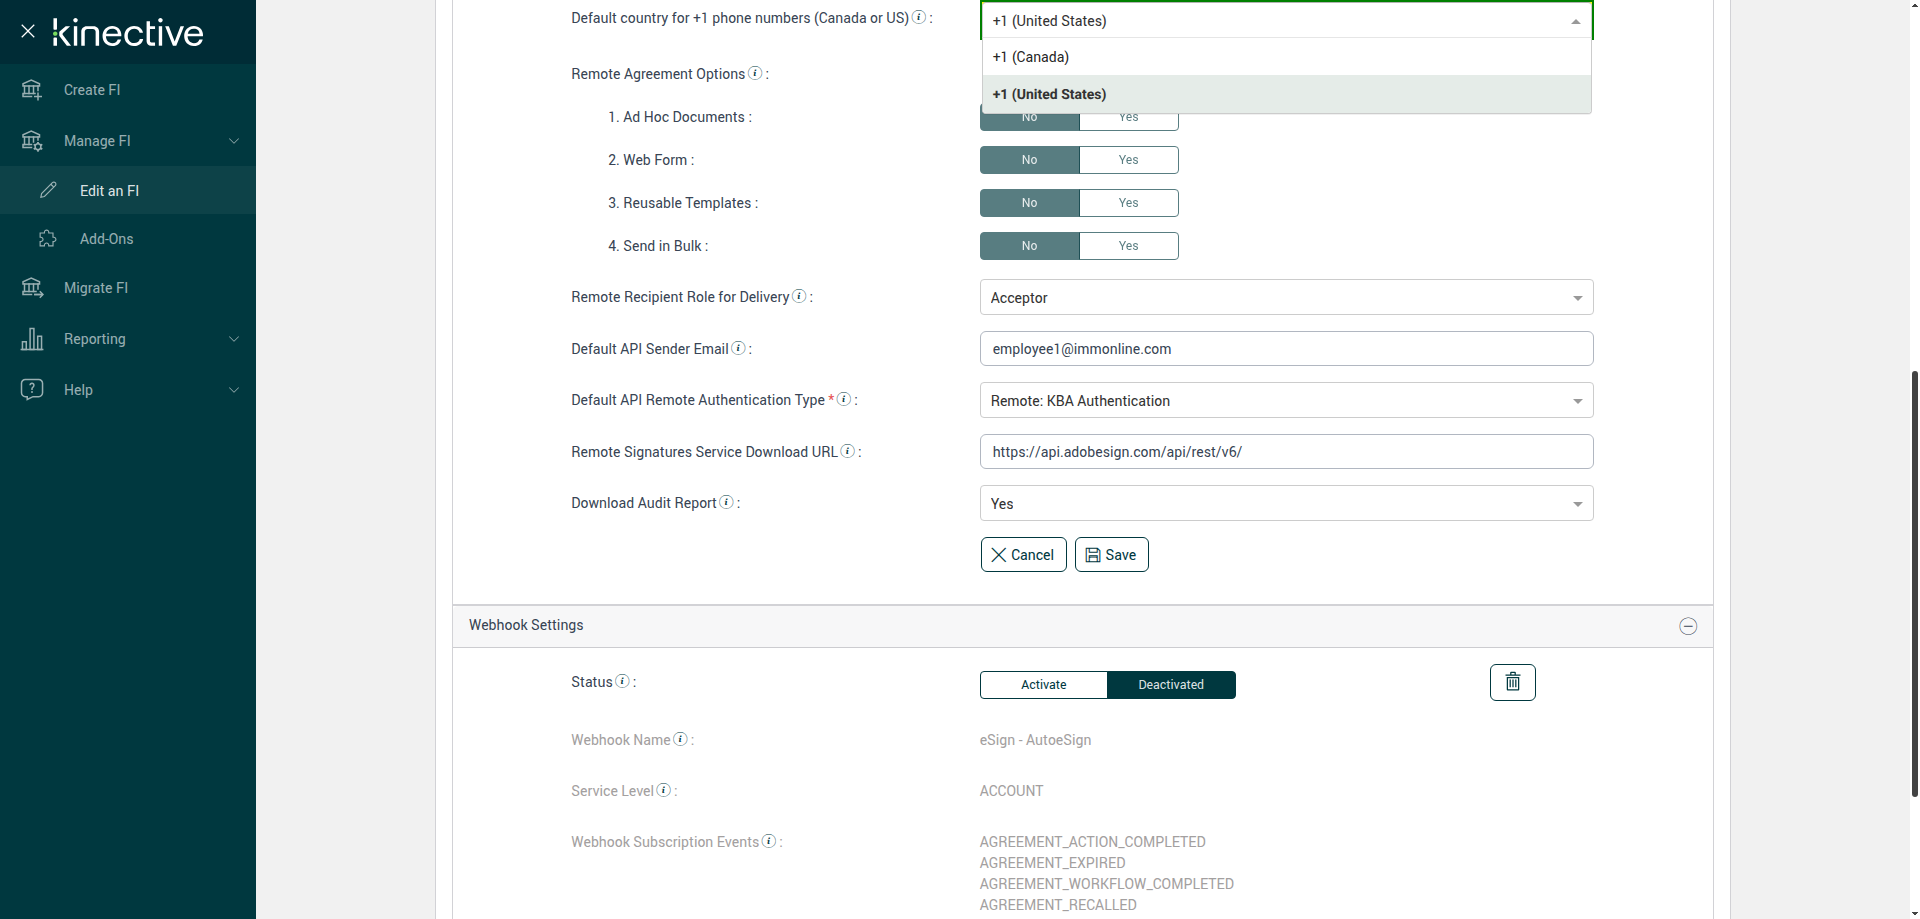
Task: Click the Help question mark icon
Action: (x=32, y=389)
